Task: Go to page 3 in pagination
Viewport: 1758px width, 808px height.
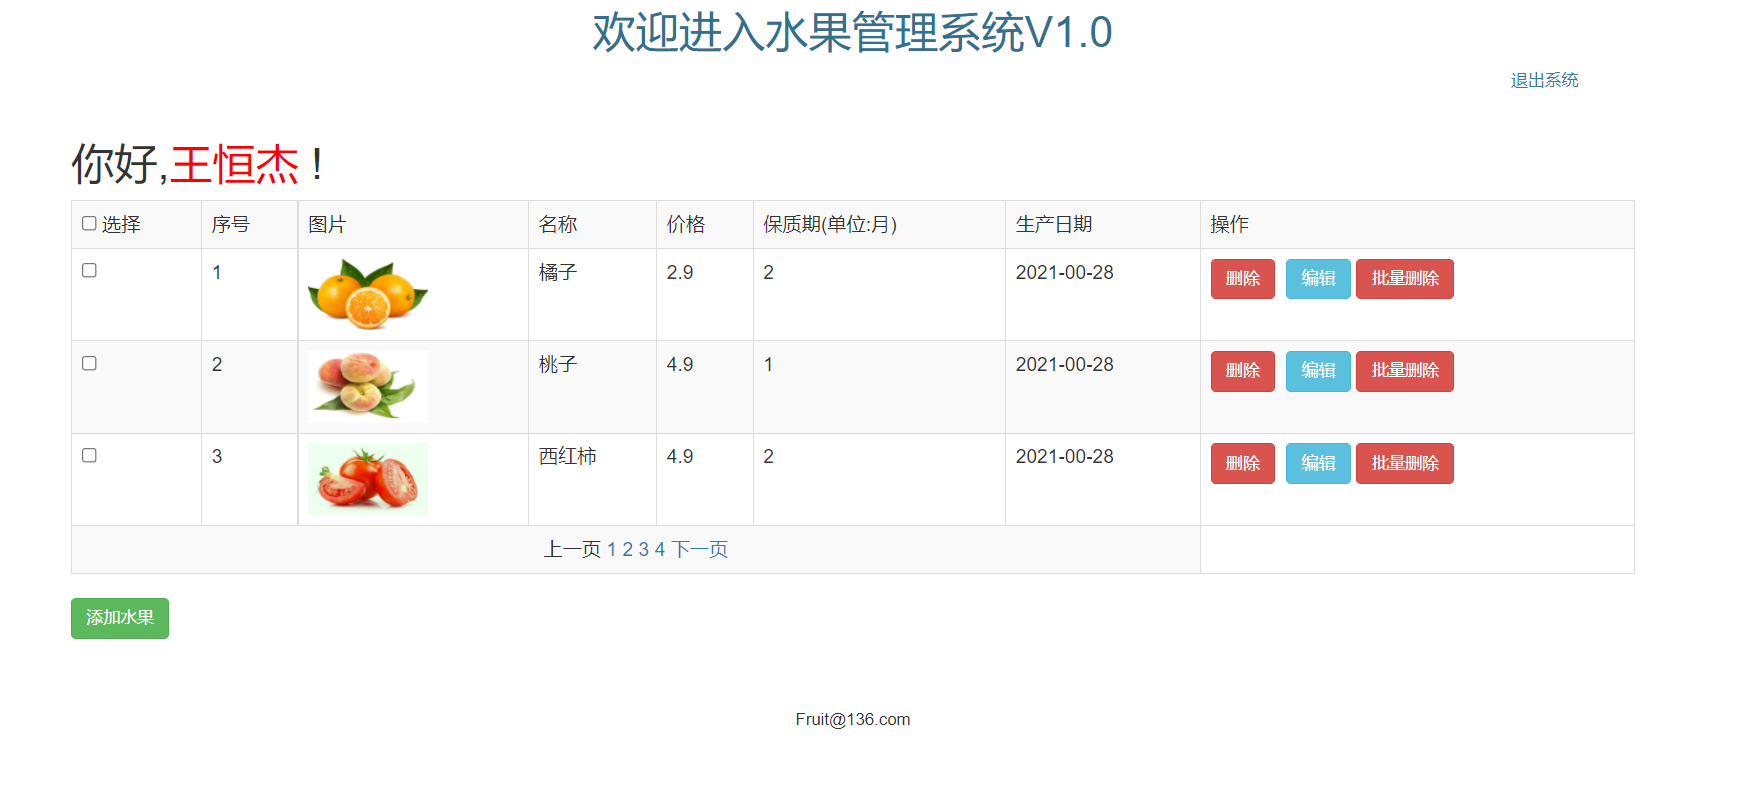Action: click(x=644, y=549)
